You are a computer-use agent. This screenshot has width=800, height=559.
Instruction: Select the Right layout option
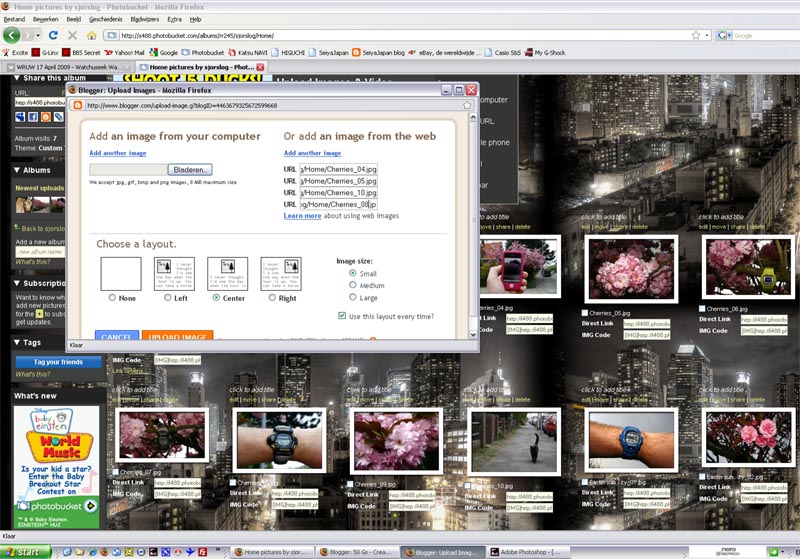click(272, 298)
